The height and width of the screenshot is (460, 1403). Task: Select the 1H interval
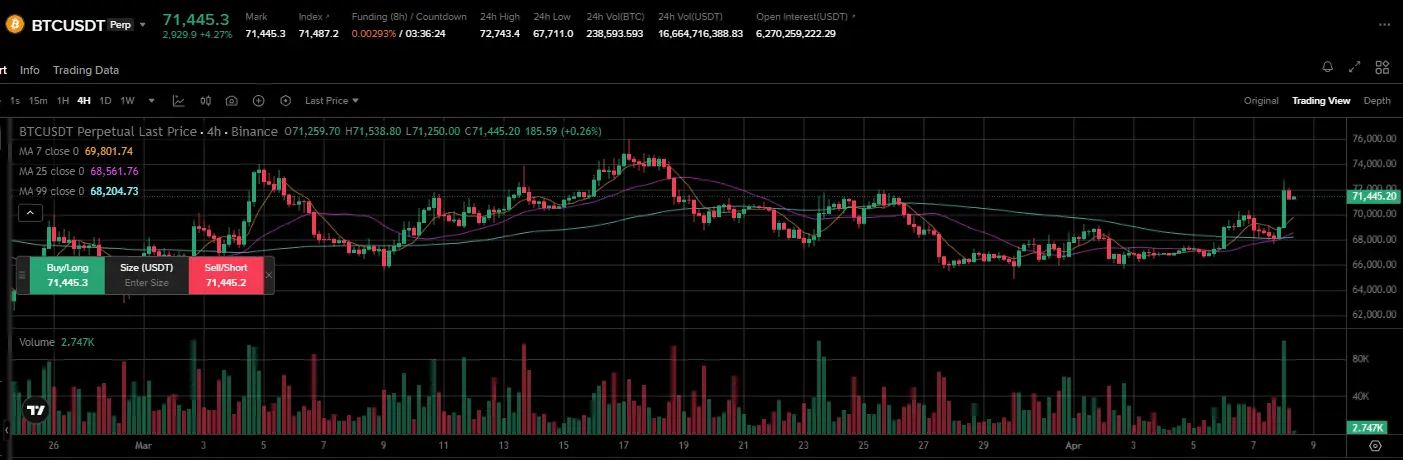click(x=63, y=101)
